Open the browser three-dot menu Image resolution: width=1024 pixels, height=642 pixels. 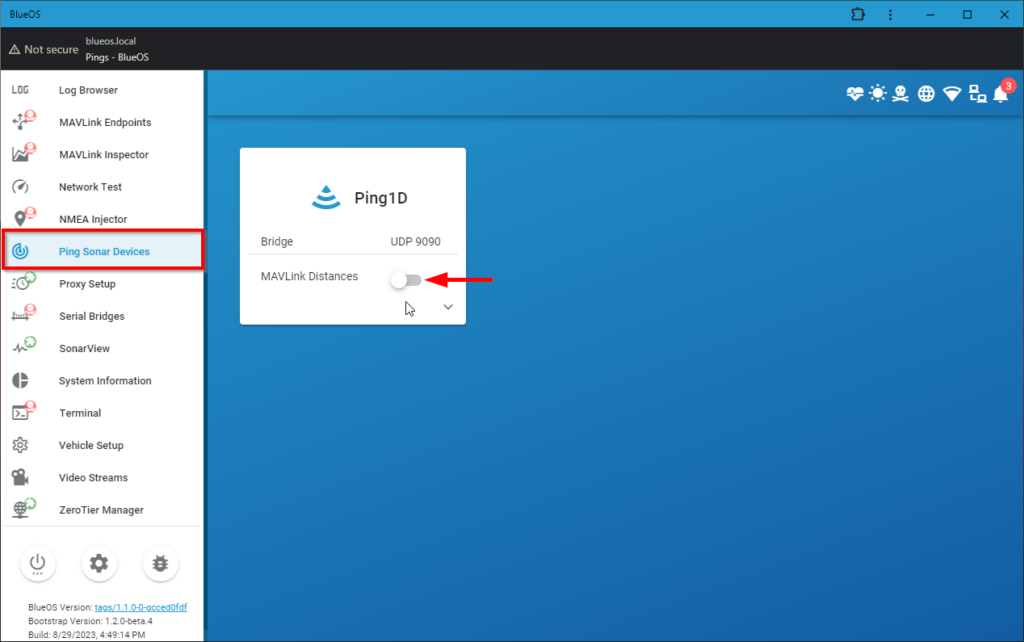[x=890, y=14]
